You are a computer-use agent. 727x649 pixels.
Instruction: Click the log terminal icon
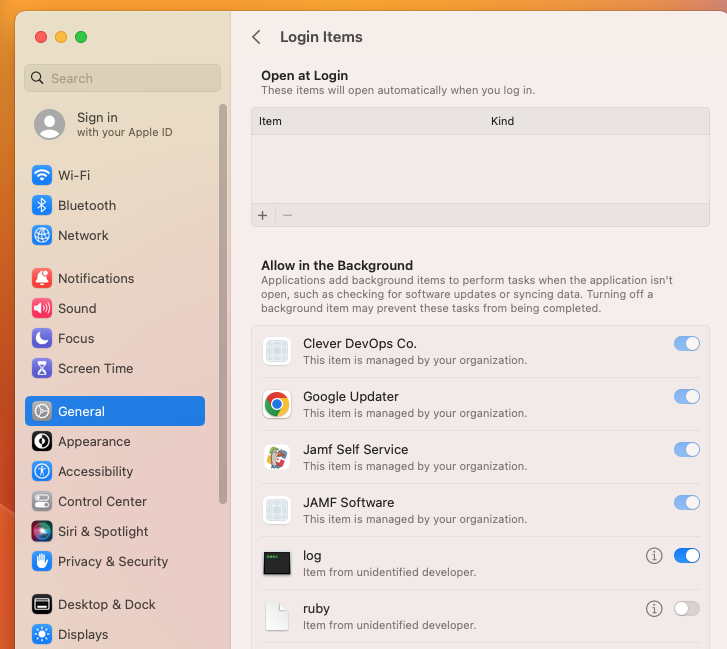pos(277,563)
